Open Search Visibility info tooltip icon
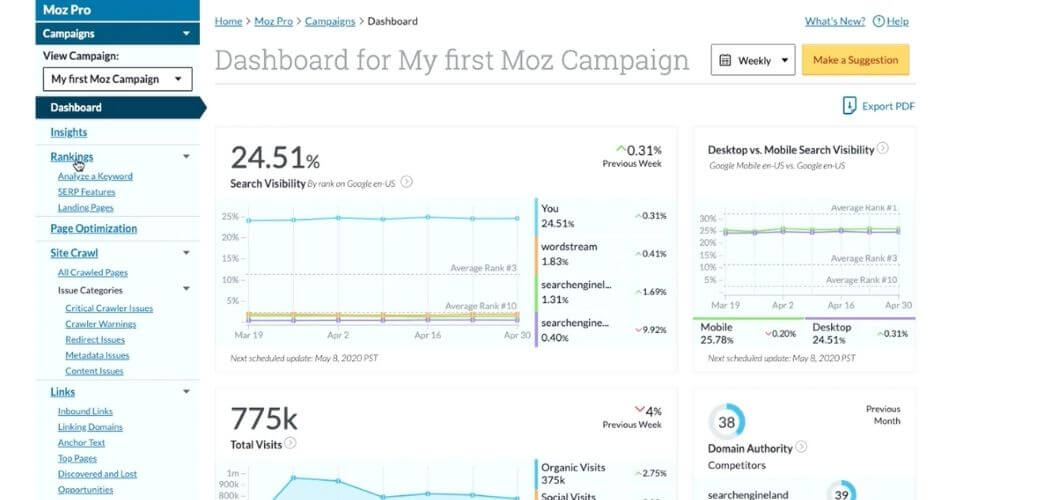The height and width of the screenshot is (500, 1050). (x=406, y=181)
